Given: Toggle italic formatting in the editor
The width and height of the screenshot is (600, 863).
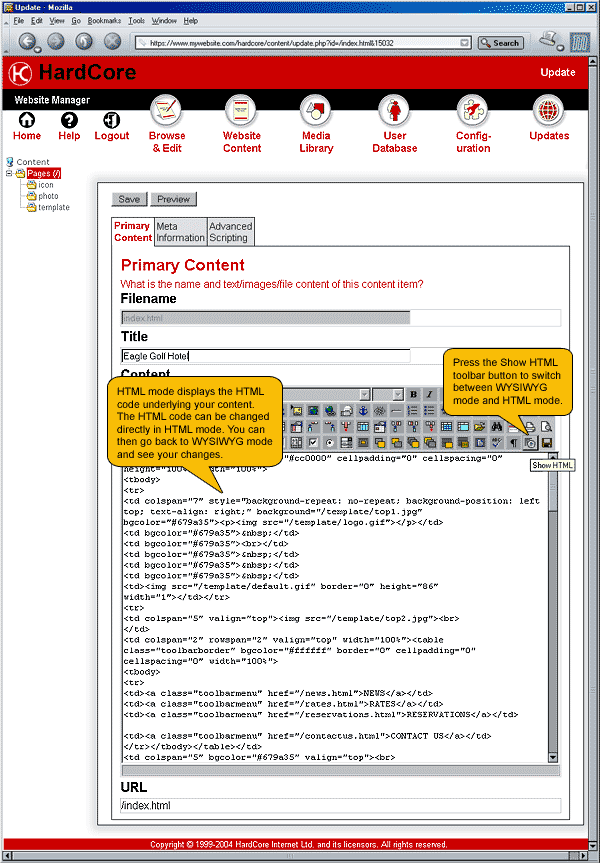Looking at the screenshot, I should tap(429, 394).
